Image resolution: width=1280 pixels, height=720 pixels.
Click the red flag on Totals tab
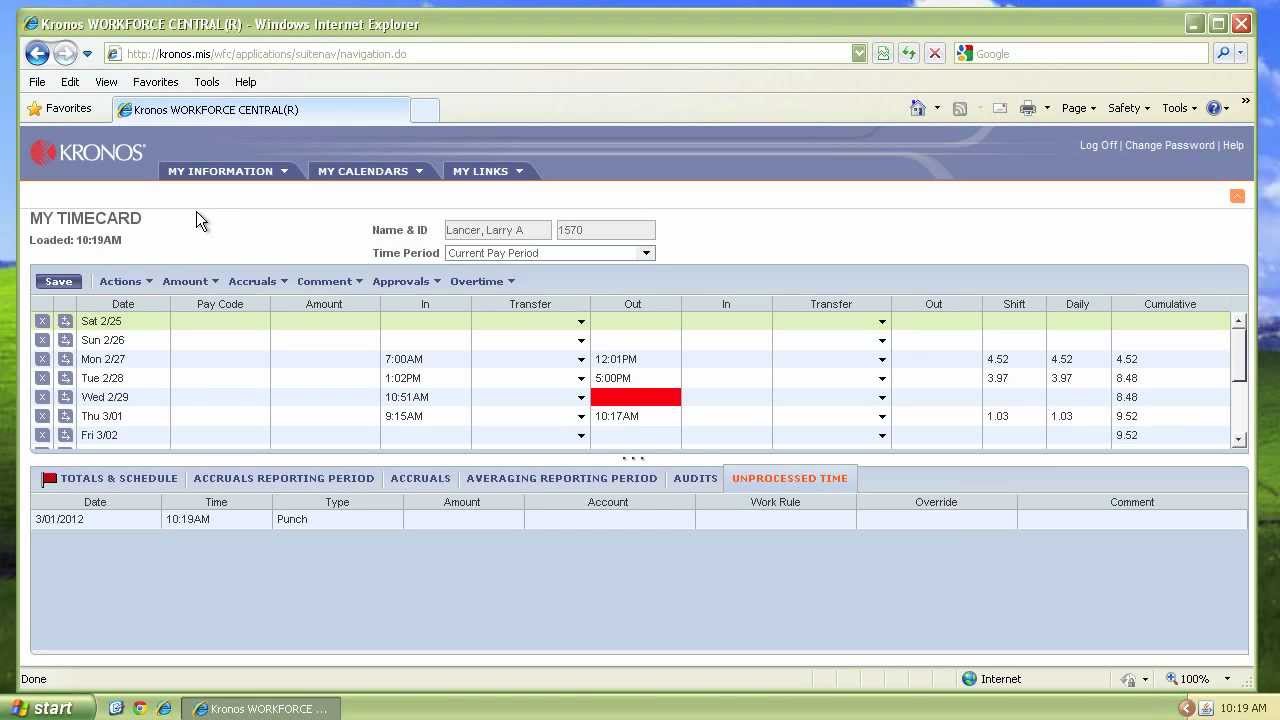(49, 479)
